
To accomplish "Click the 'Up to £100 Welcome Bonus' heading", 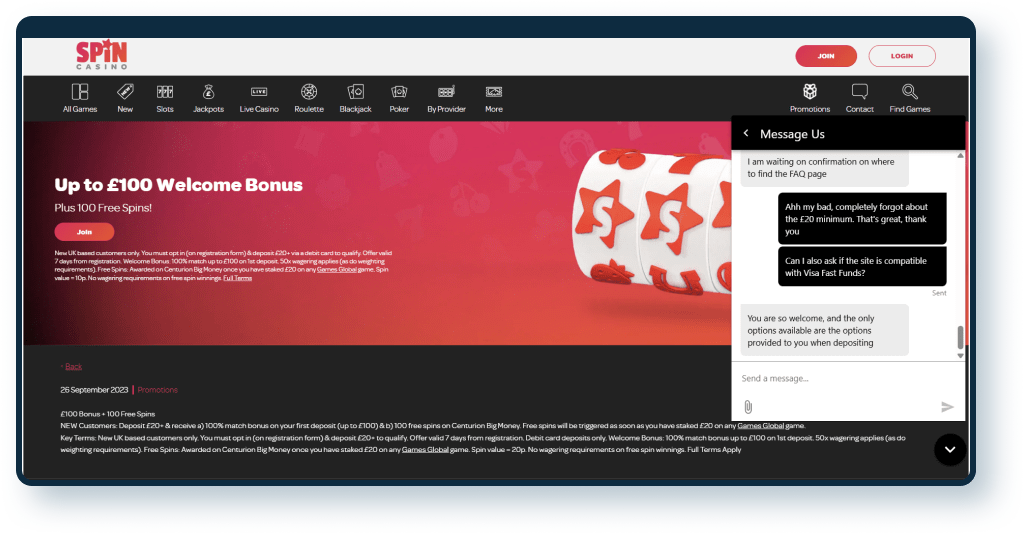I will [x=178, y=185].
